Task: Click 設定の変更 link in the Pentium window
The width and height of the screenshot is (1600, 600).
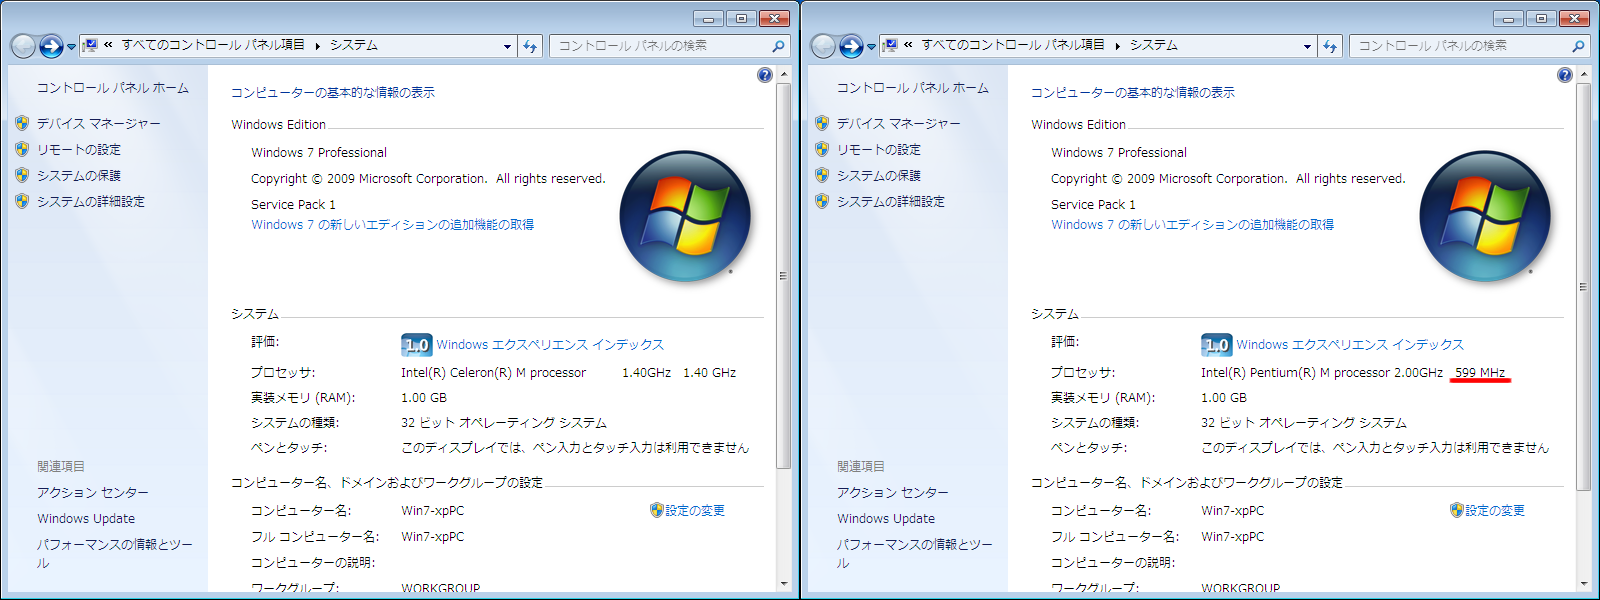Action: (1495, 510)
